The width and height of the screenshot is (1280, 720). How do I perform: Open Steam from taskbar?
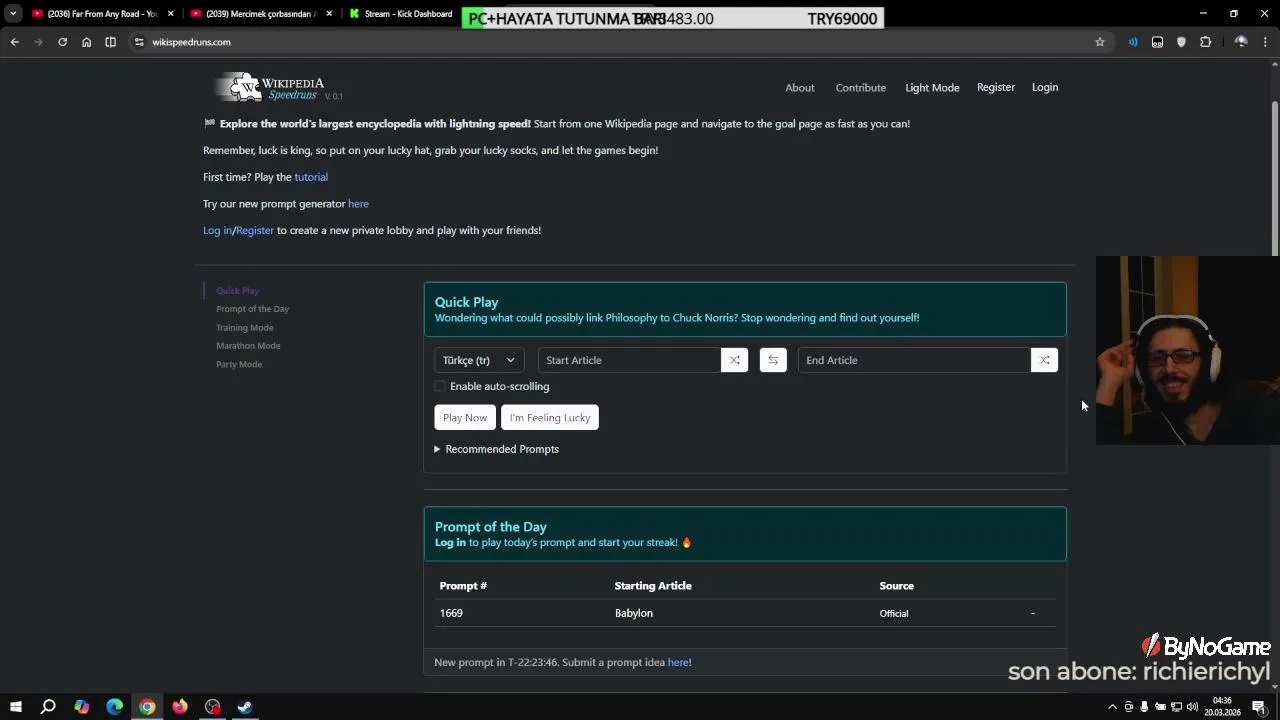point(245,707)
